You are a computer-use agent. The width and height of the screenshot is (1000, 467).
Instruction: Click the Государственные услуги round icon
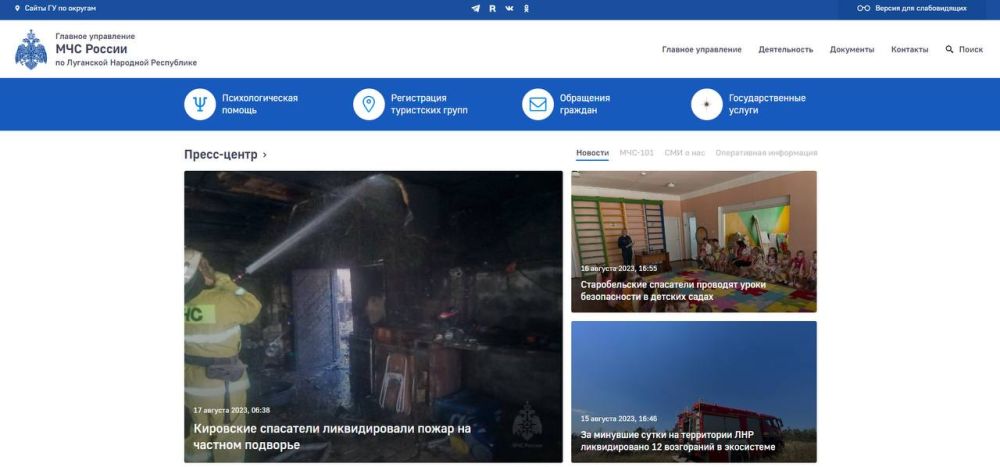(x=707, y=104)
